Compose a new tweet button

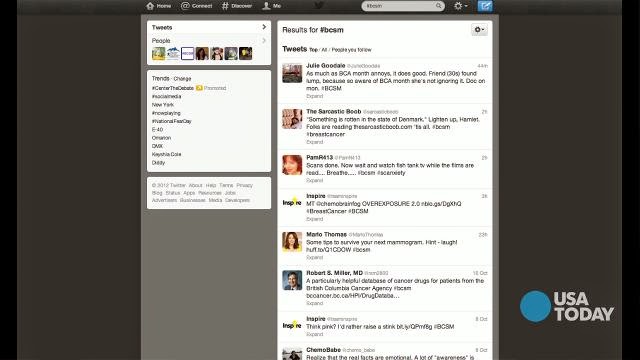pyautogui.click(x=485, y=6)
